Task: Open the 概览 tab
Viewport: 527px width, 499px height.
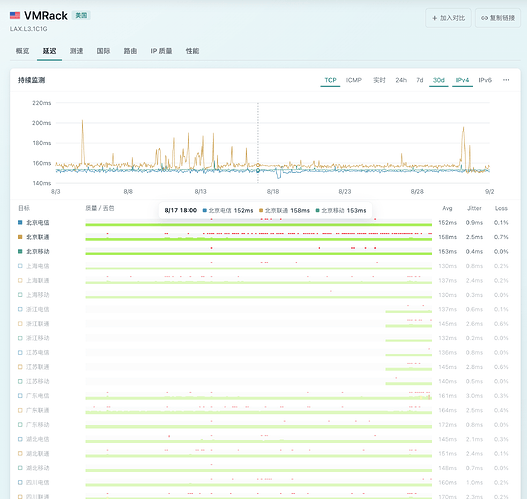Action: [x=23, y=51]
